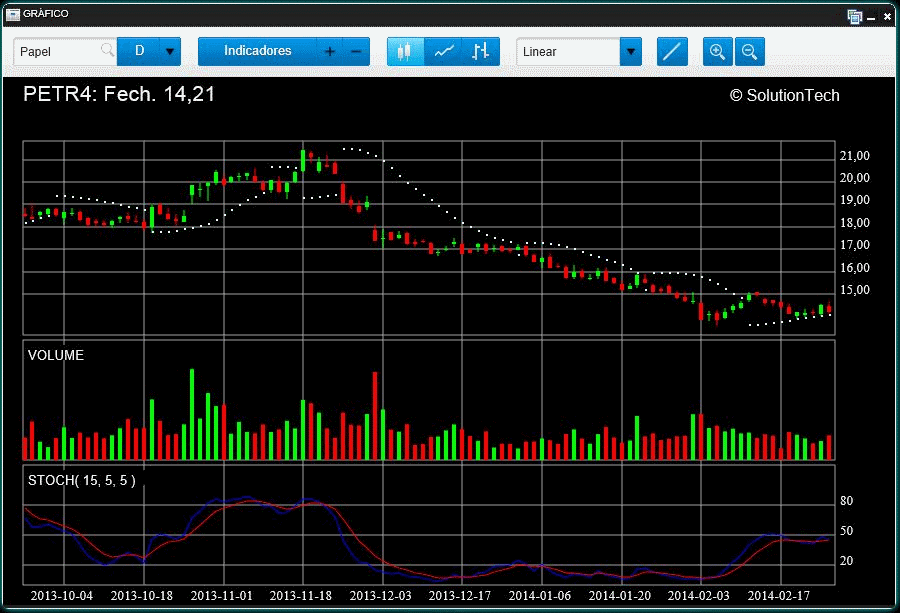Click the GRÁFICO window title text
Image resolution: width=900 pixels, height=613 pixels.
45,14
